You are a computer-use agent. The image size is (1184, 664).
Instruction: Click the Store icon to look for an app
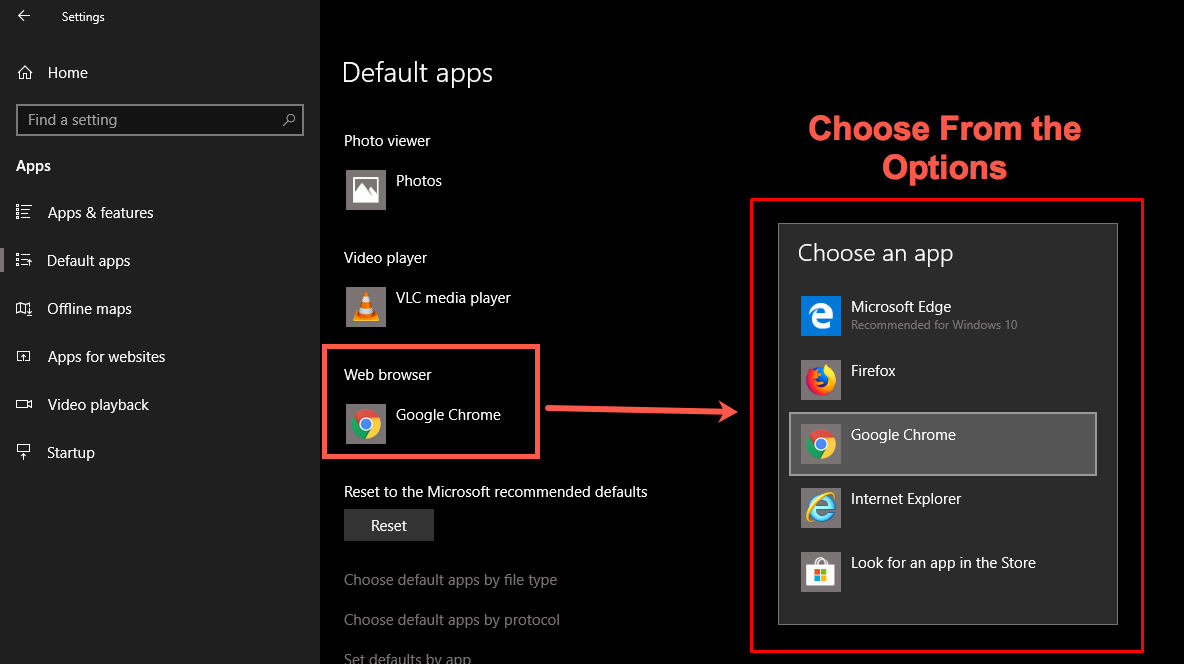pyautogui.click(x=820, y=572)
